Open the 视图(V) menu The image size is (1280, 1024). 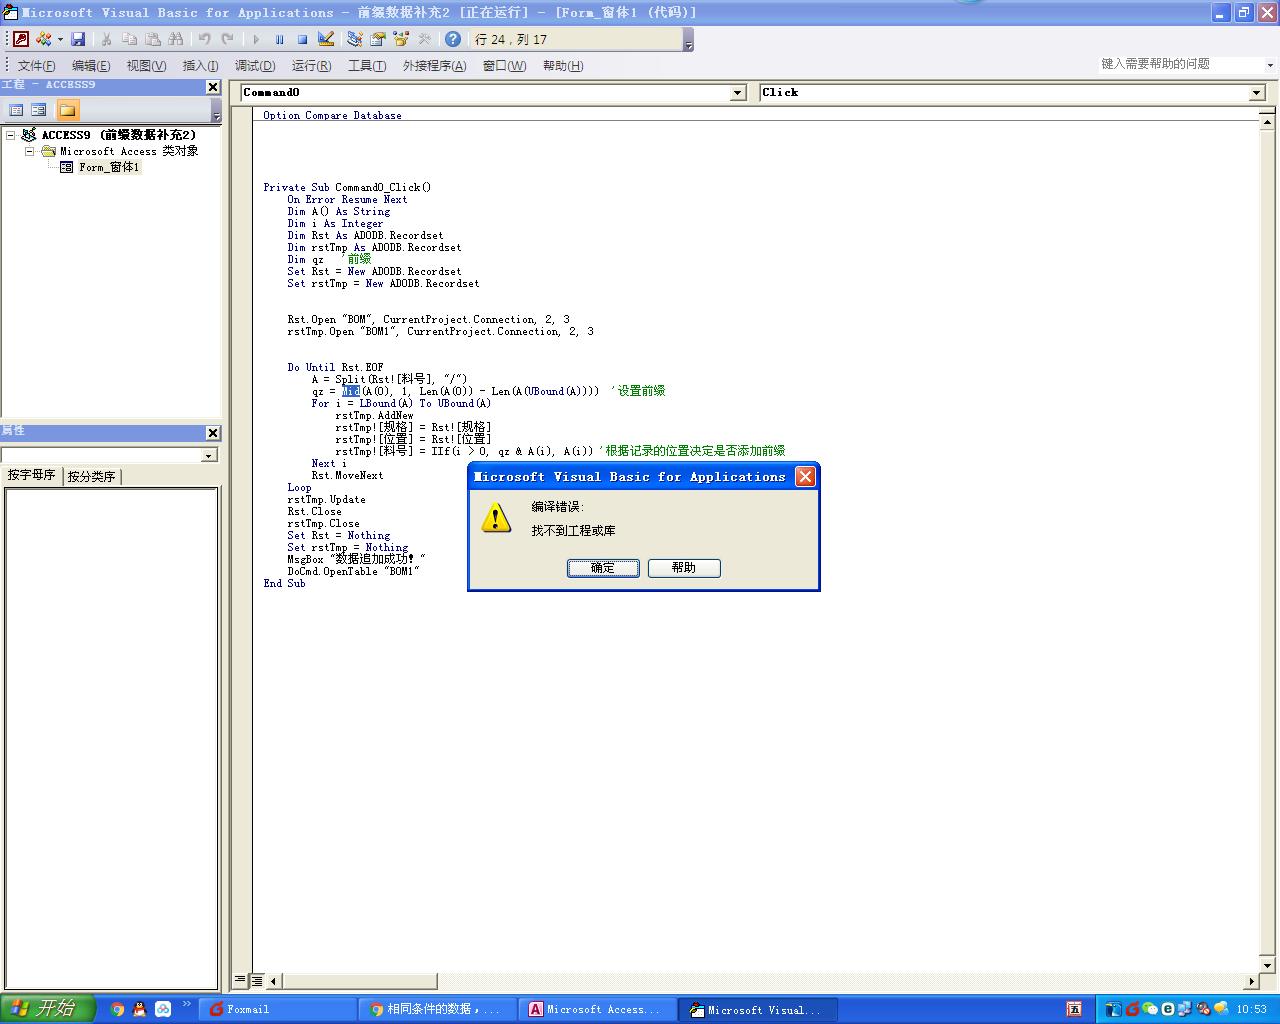pyautogui.click(x=146, y=66)
